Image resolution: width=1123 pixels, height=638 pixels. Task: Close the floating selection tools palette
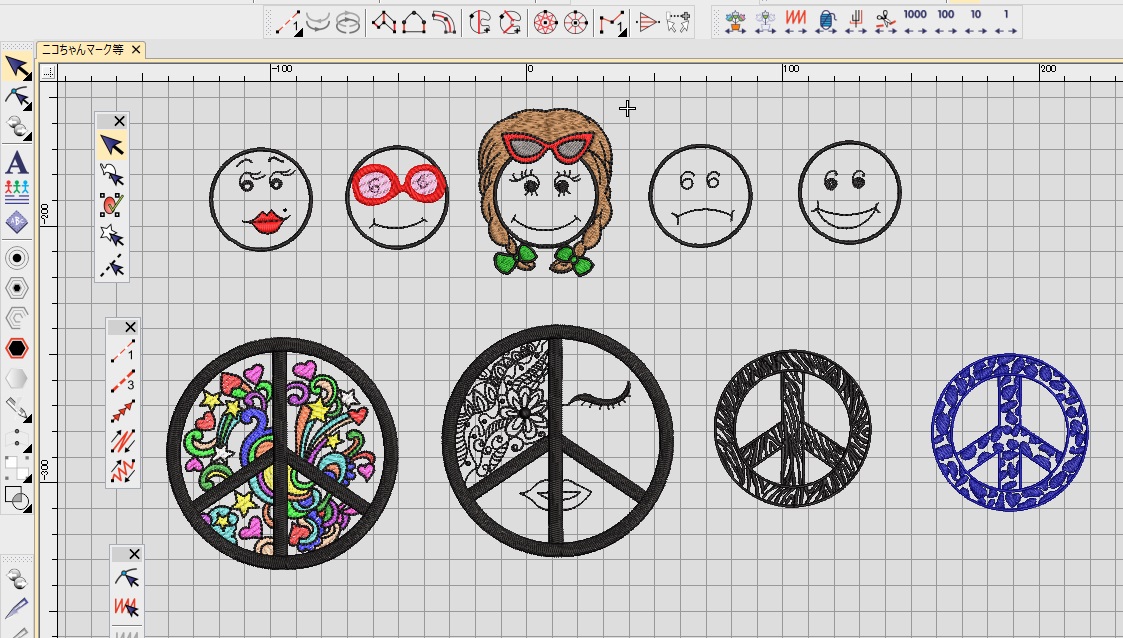click(120, 121)
